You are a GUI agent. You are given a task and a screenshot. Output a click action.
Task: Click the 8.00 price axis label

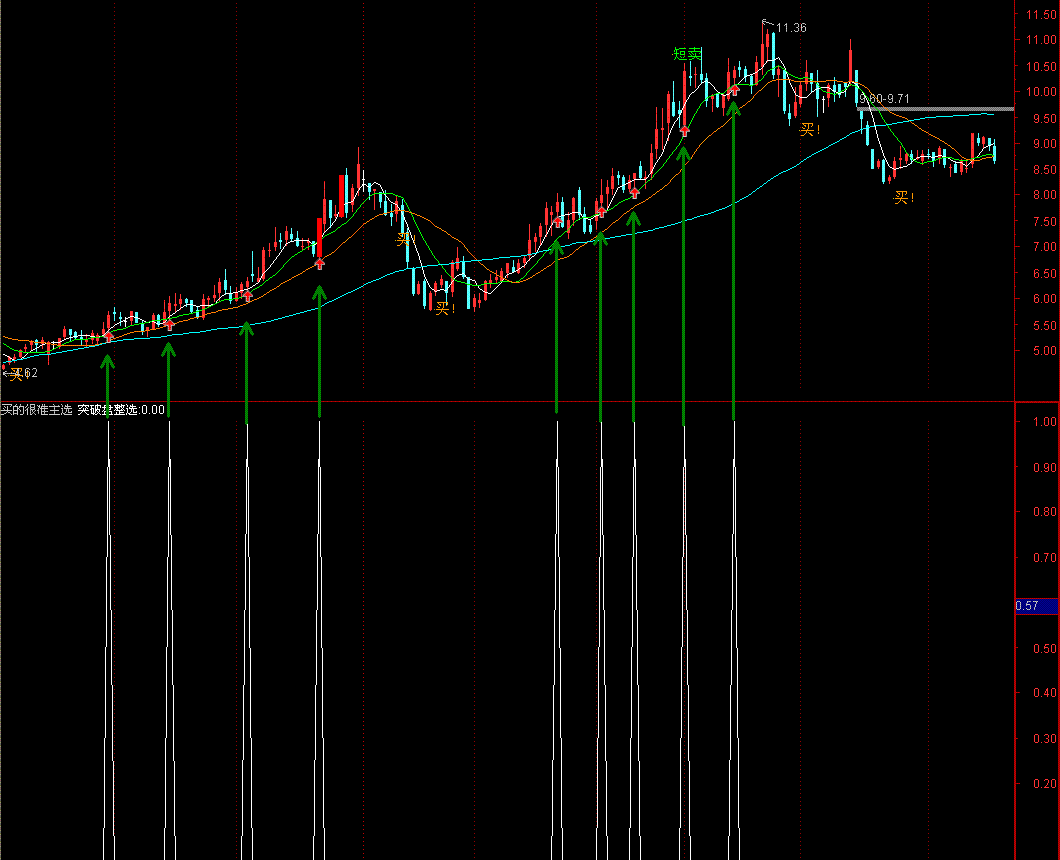click(x=1044, y=195)
